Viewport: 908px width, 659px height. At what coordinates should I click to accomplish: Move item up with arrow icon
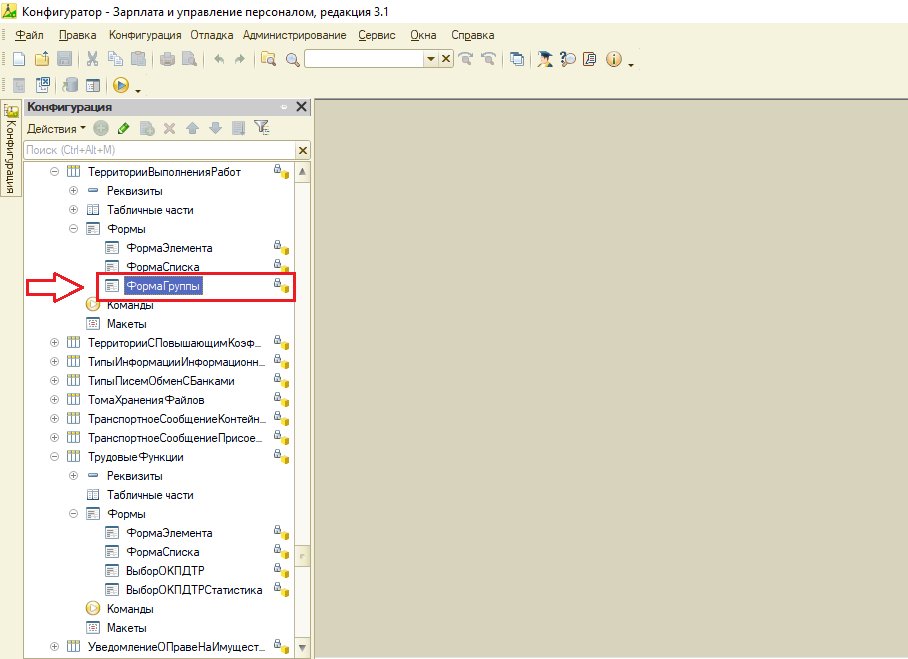pyautogui.click(x=192, y=128)
